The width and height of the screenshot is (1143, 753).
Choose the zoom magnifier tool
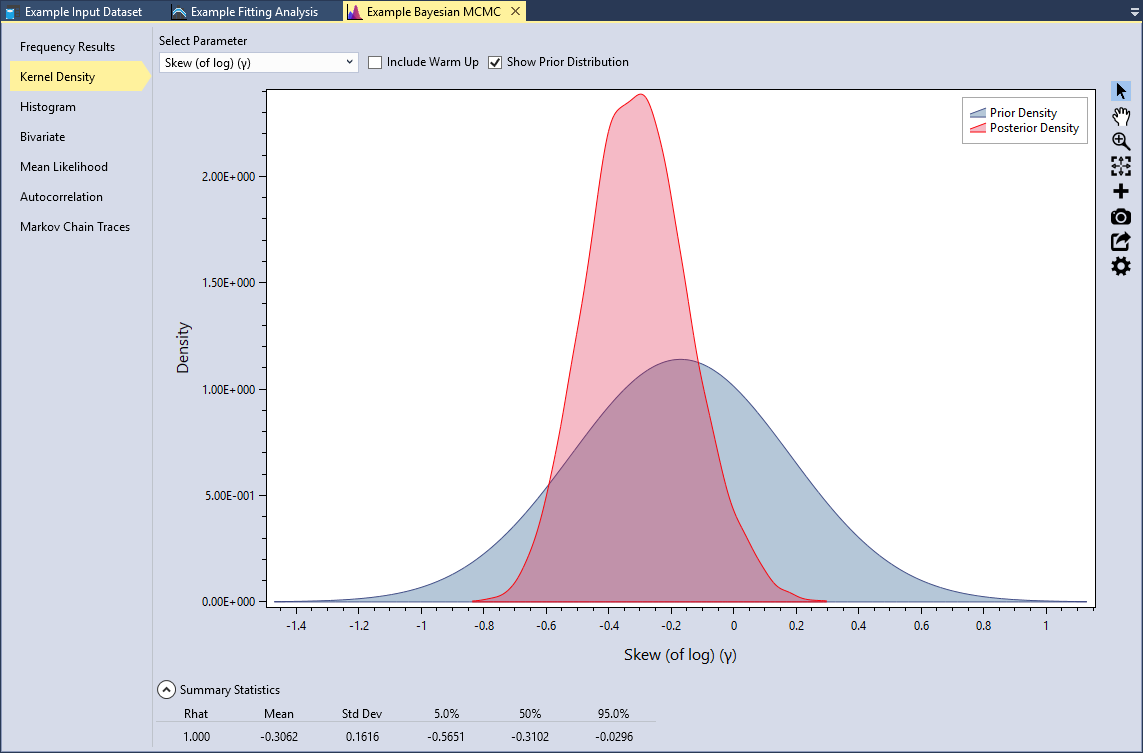pos(1120,141)
